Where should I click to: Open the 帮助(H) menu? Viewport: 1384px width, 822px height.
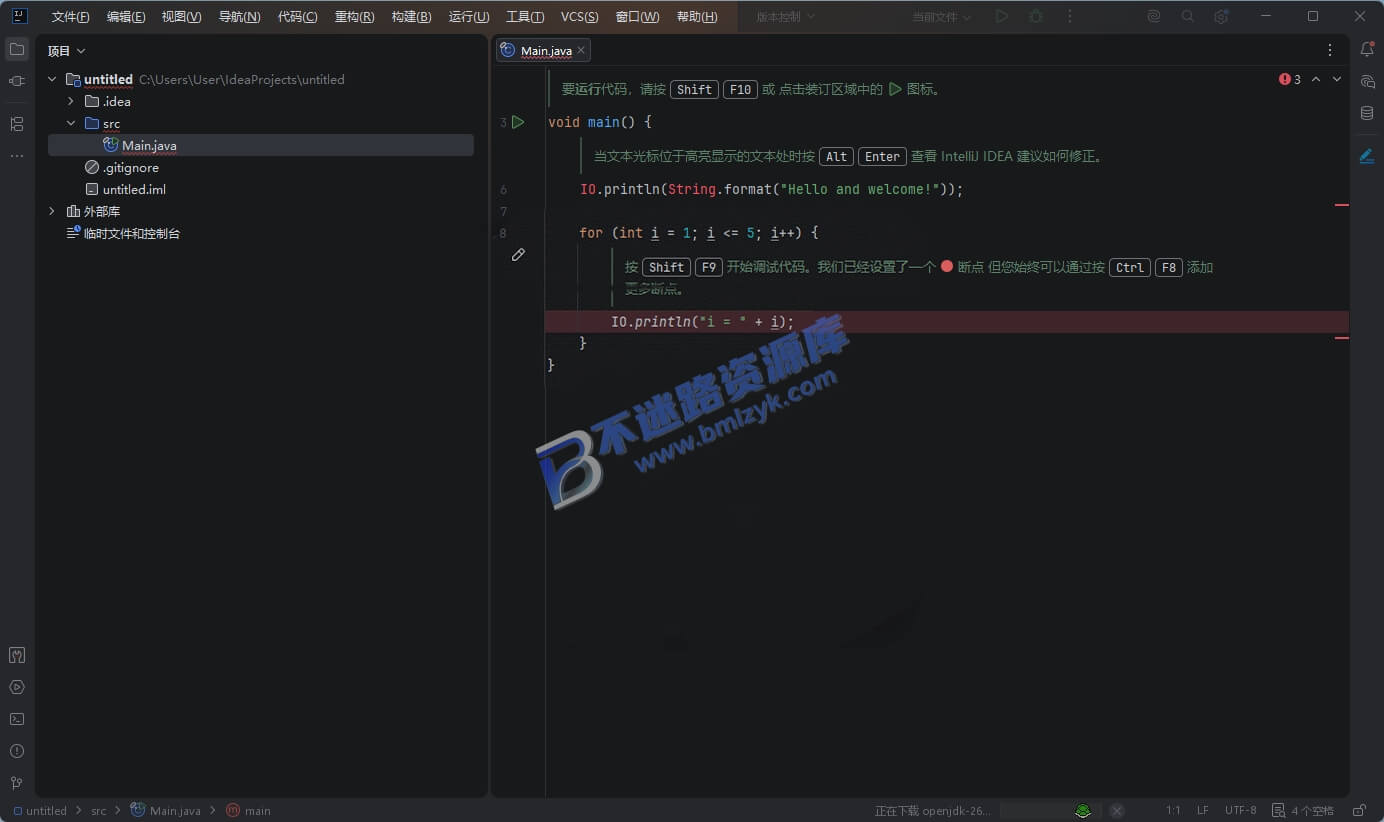[x=697, y=17]
